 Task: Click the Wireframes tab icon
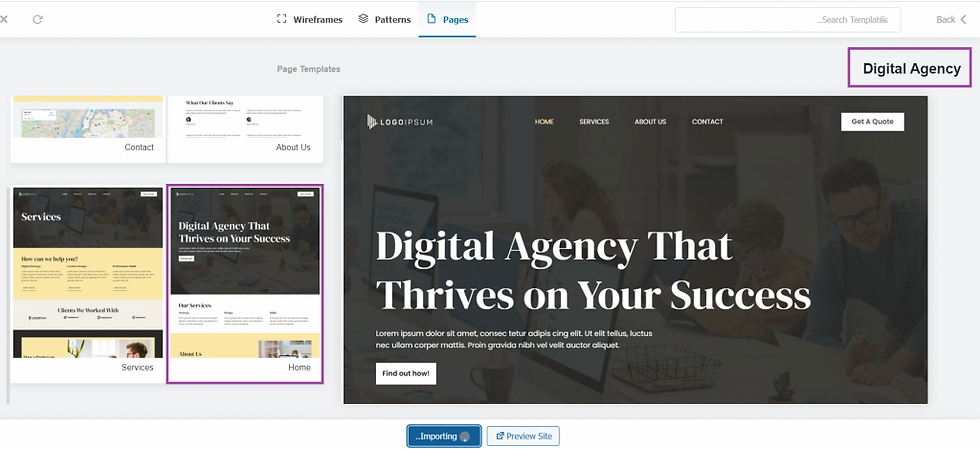tap(281, 19)
